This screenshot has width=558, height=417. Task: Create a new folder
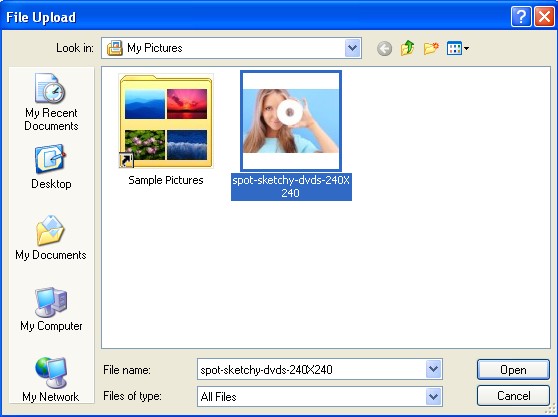(x=431, y=48)
